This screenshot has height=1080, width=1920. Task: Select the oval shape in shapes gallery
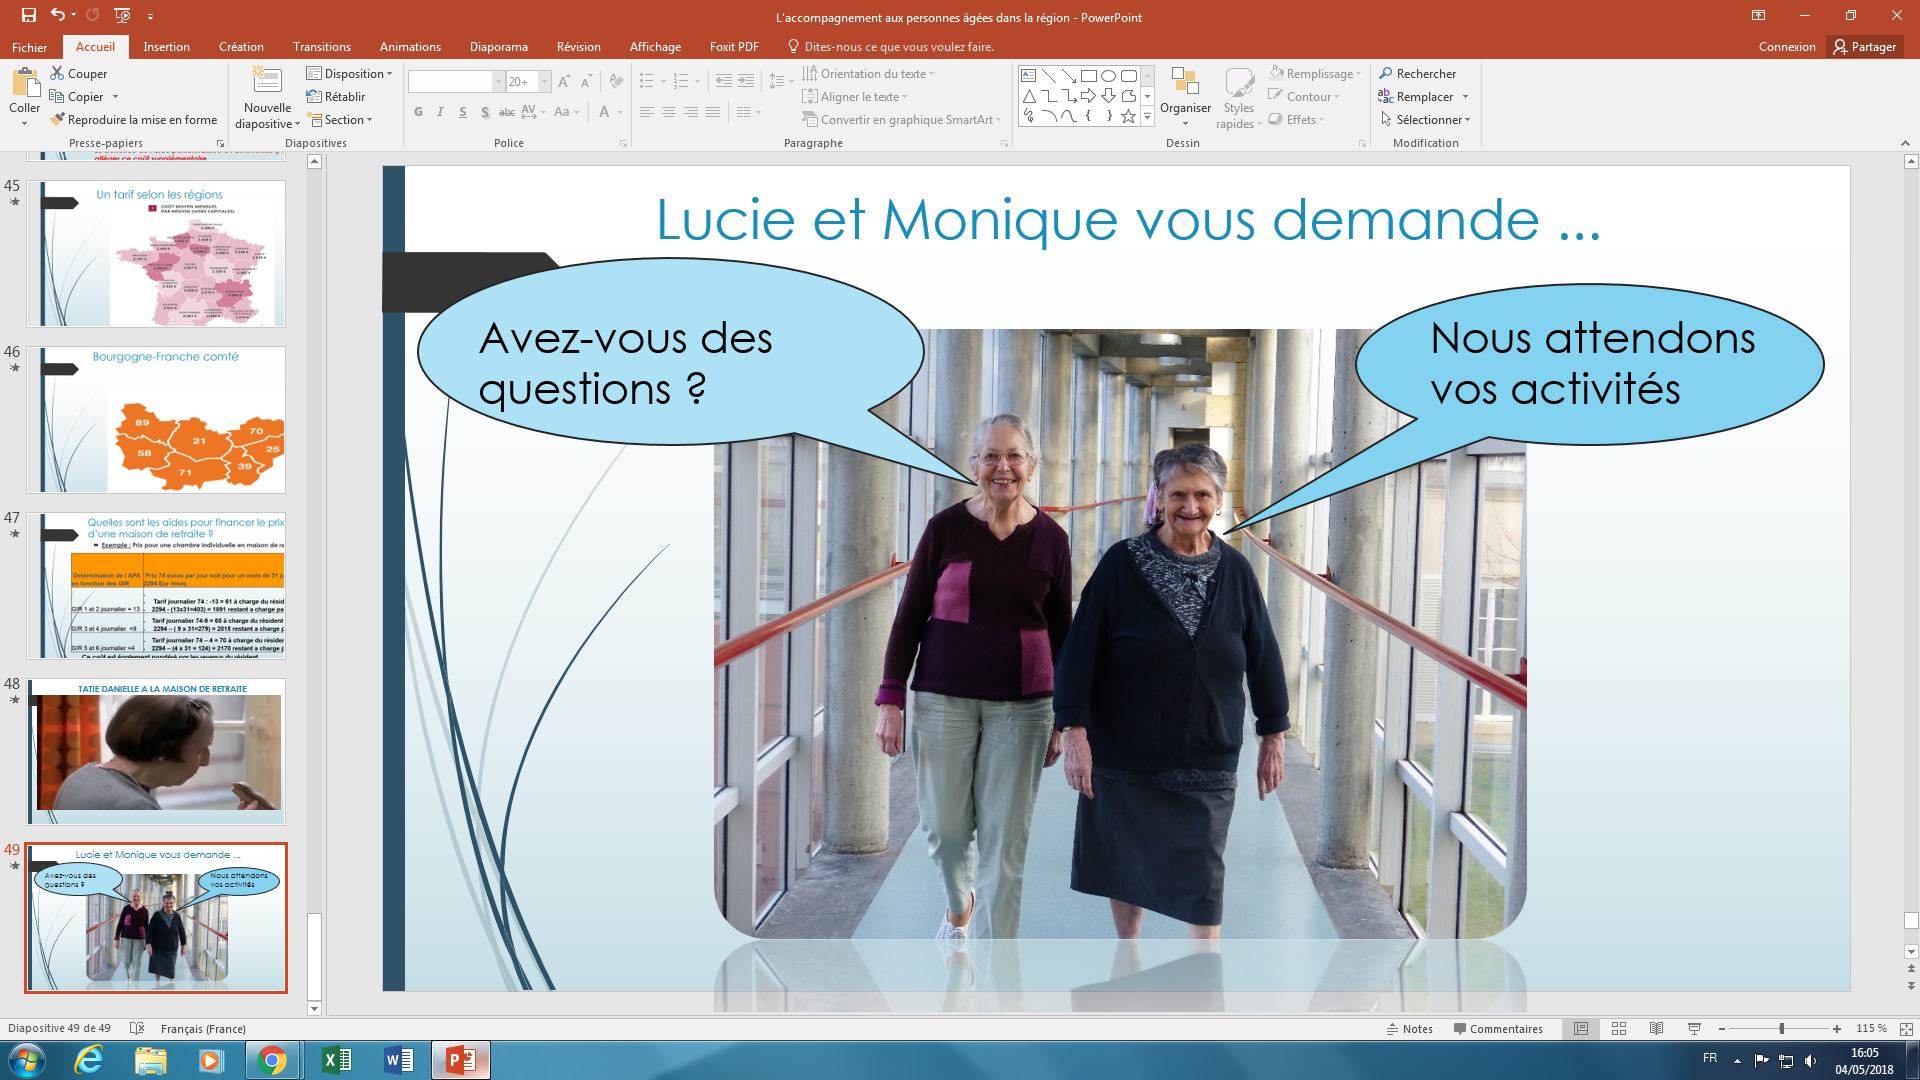click(1108, 76)
